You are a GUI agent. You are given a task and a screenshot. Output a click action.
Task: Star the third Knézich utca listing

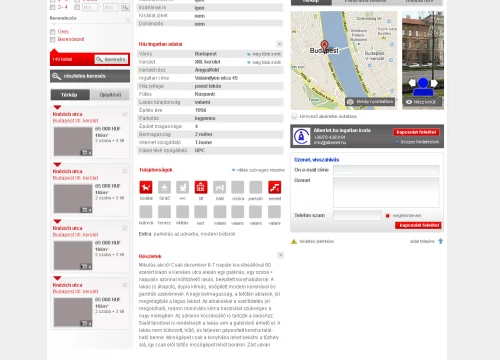click(x=125, y=228)
